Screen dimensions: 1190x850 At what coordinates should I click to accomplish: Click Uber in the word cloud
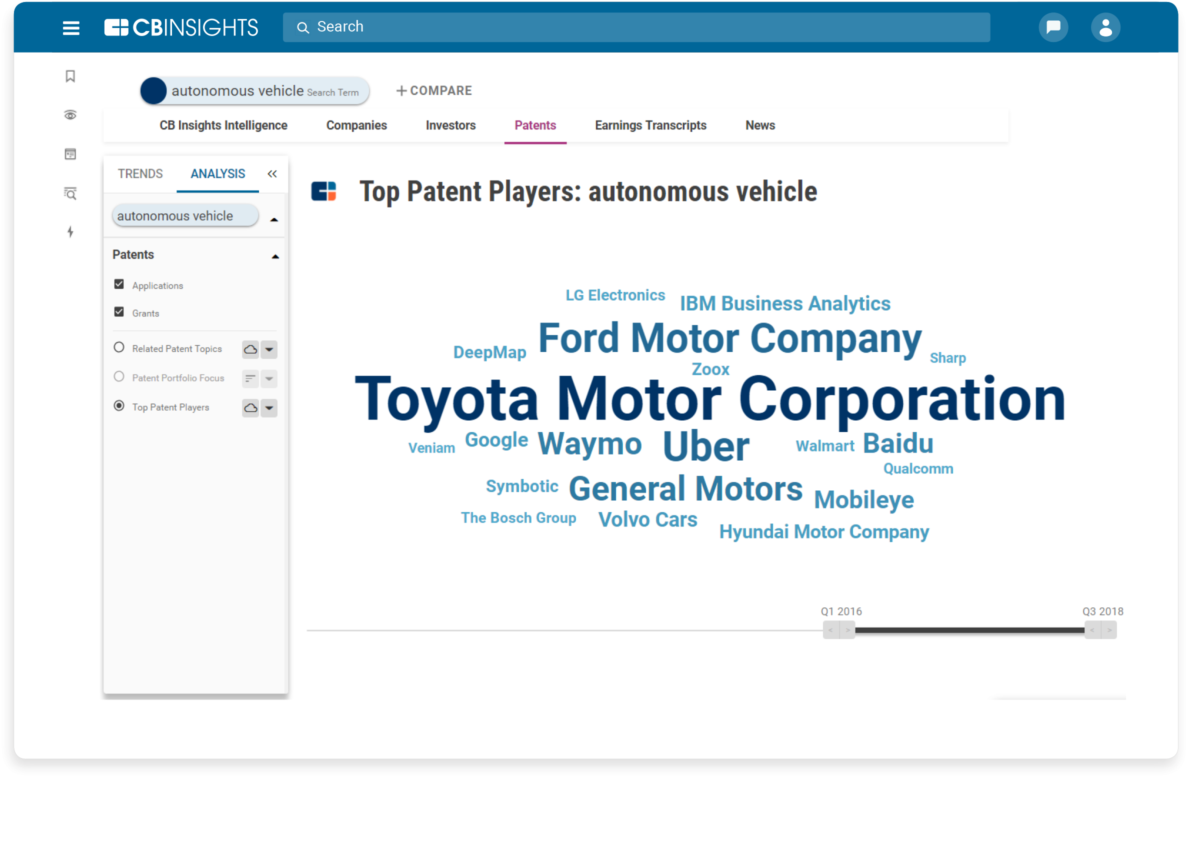click(x=706, y=446)
